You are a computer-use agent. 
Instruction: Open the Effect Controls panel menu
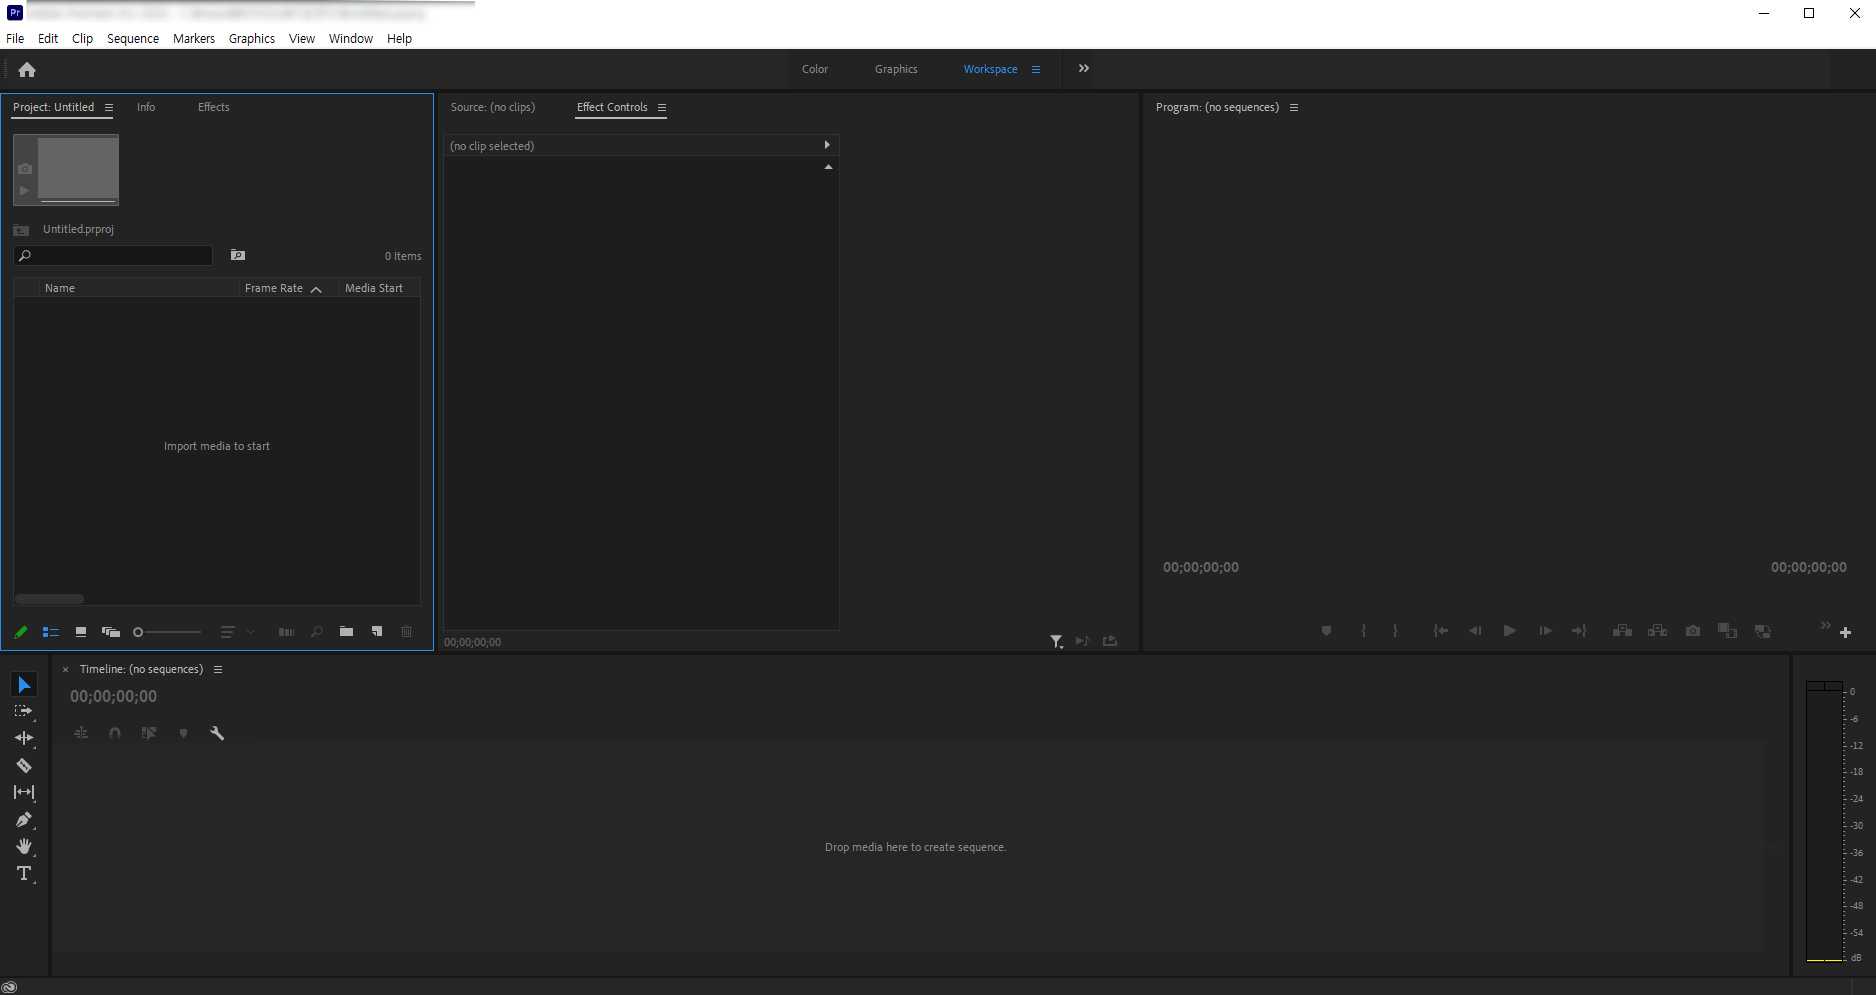coord(662,107)
